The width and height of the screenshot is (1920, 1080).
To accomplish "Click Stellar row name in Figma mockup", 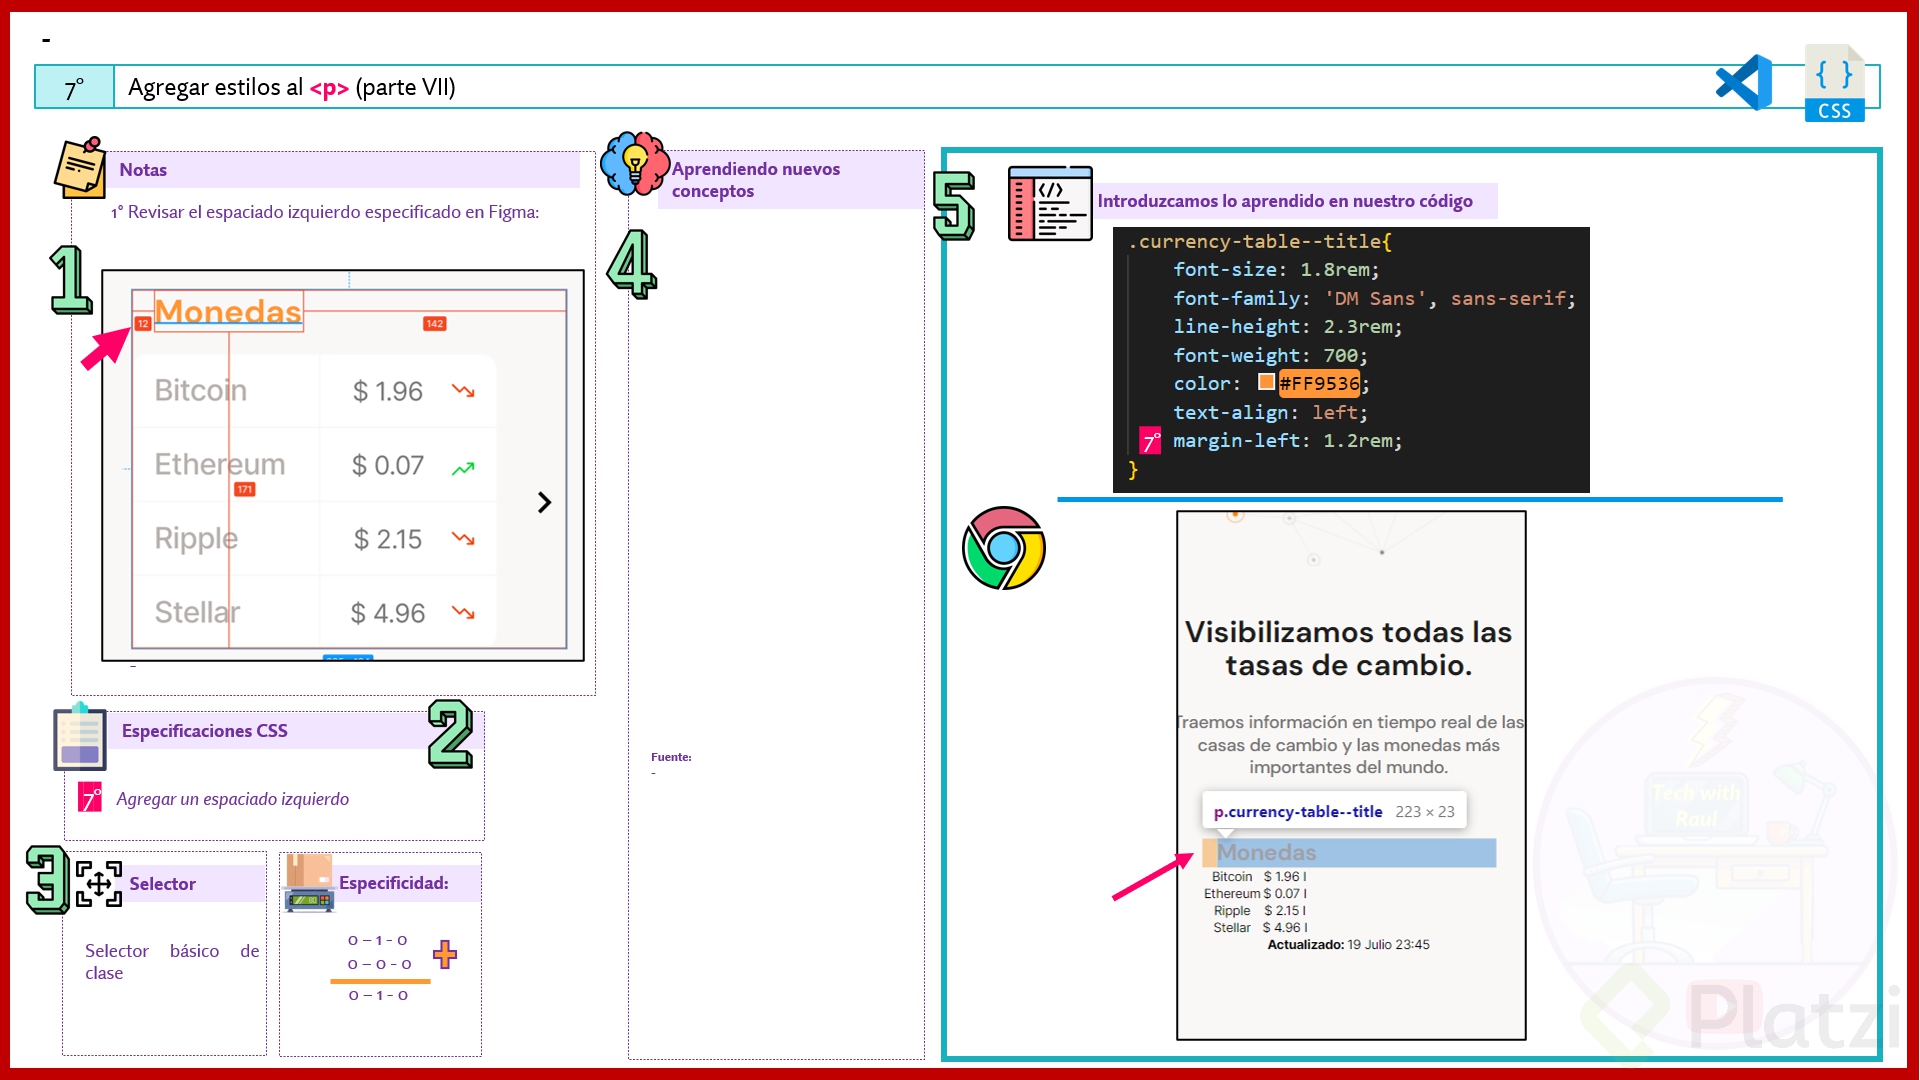I will (x=197, y=612).
